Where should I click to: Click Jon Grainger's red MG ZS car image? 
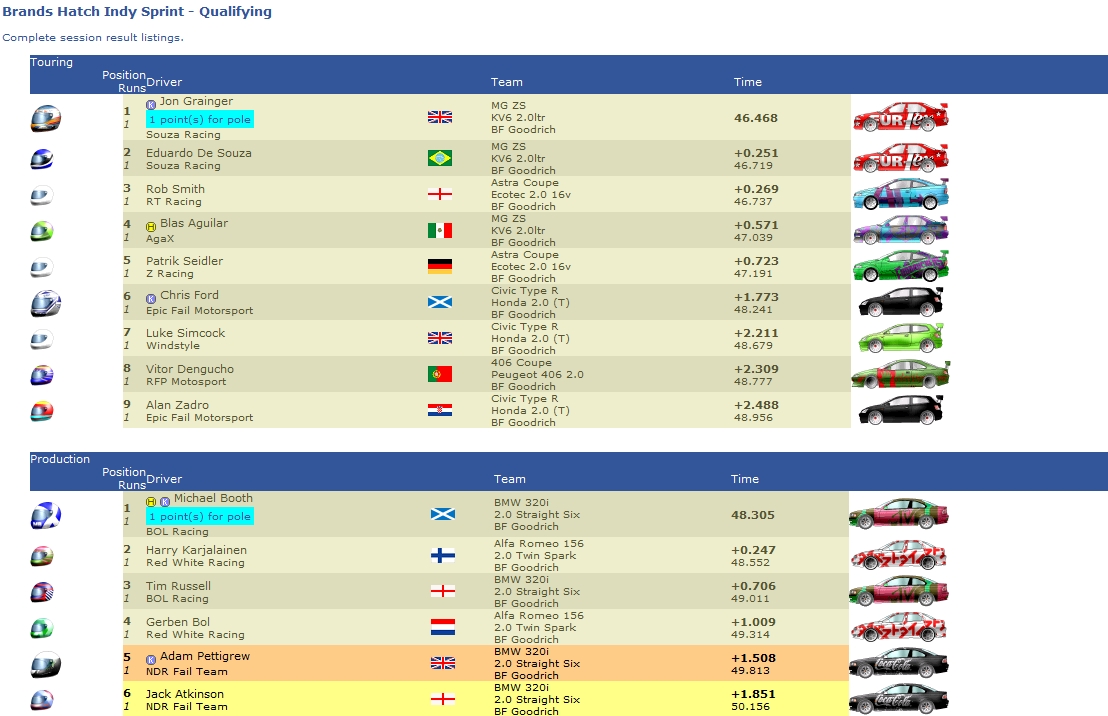click(901, 117)
